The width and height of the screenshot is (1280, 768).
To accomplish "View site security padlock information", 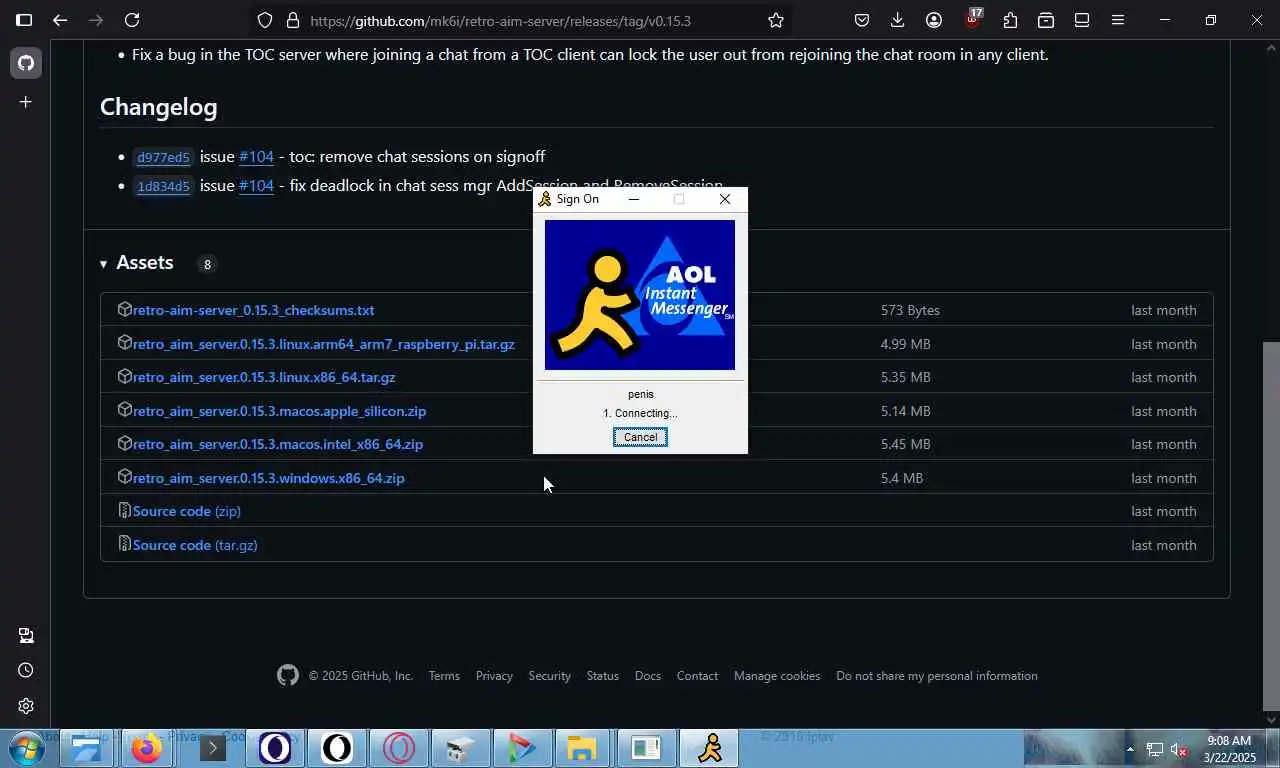I will click(293, 20).
